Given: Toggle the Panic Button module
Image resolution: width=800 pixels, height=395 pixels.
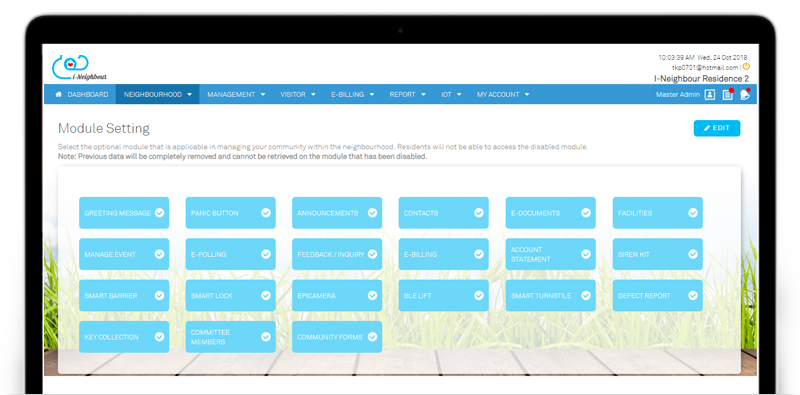Looking at the screenshot, I should coord(231,213).
